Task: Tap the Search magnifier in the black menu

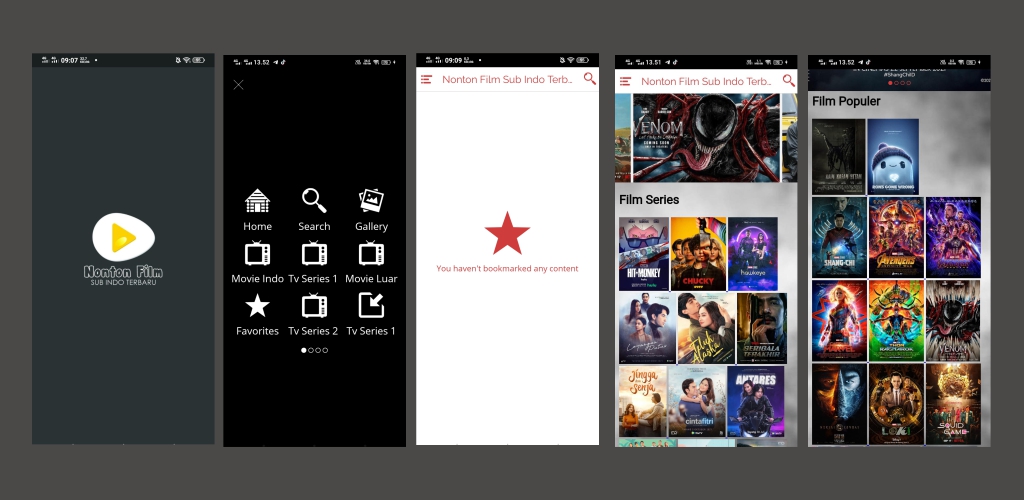Action: coord(314,200)
